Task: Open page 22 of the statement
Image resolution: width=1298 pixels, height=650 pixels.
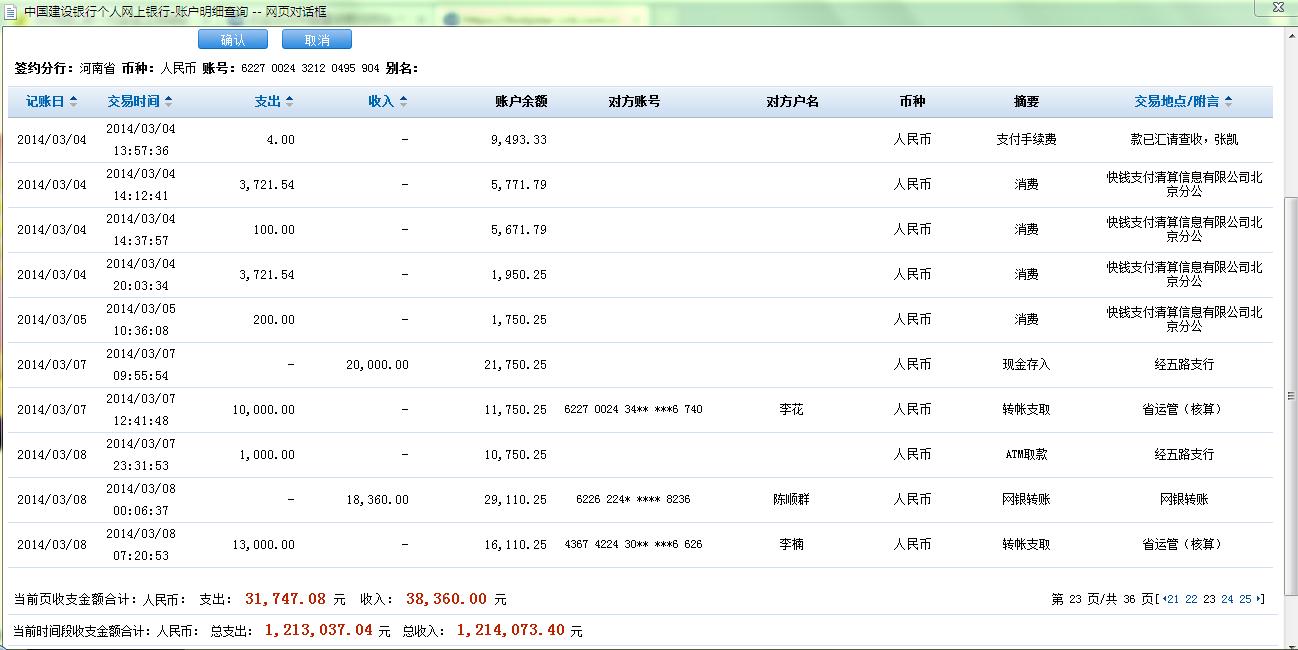Action: (x=1190, y=599)
